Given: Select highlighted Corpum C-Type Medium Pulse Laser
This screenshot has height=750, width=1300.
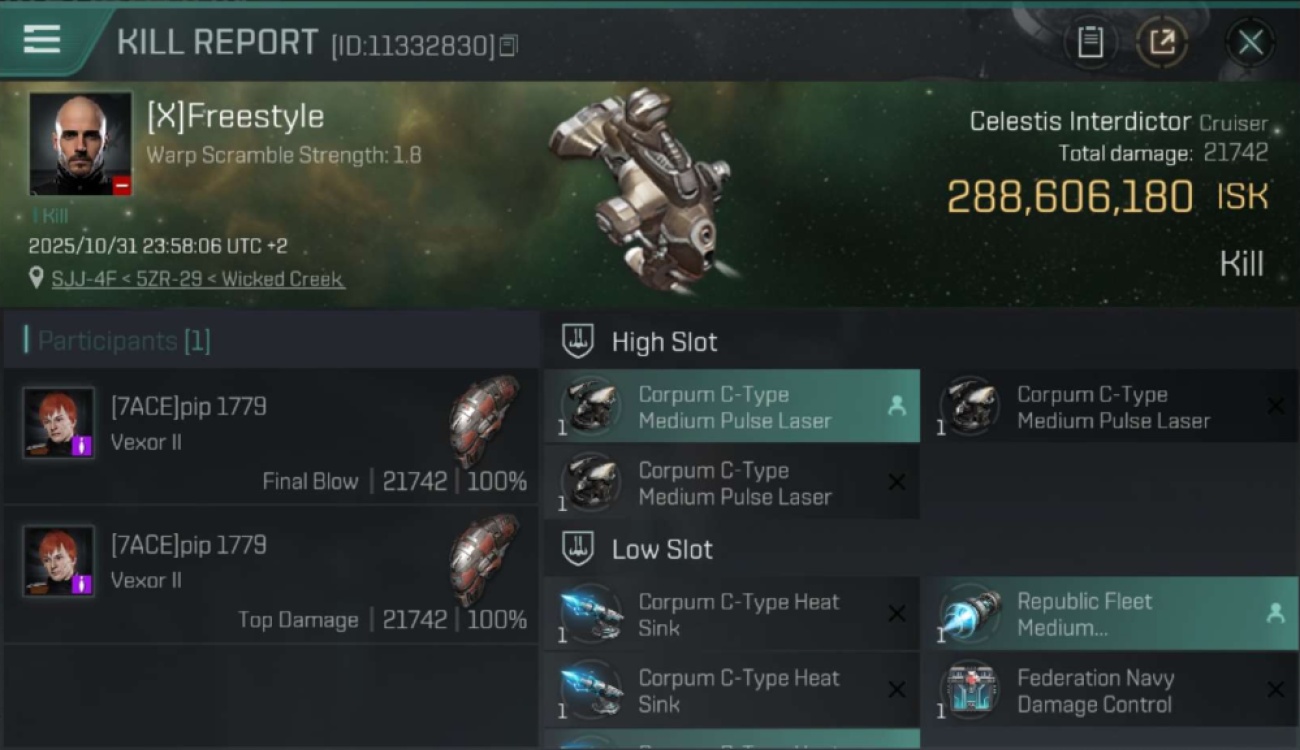Looking at the screenshot, I should tap(732, 406).
